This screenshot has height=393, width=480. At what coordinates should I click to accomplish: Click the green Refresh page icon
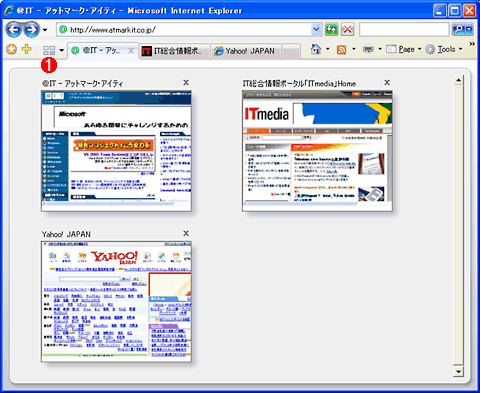pyautogui.click(x=332, y=30)
